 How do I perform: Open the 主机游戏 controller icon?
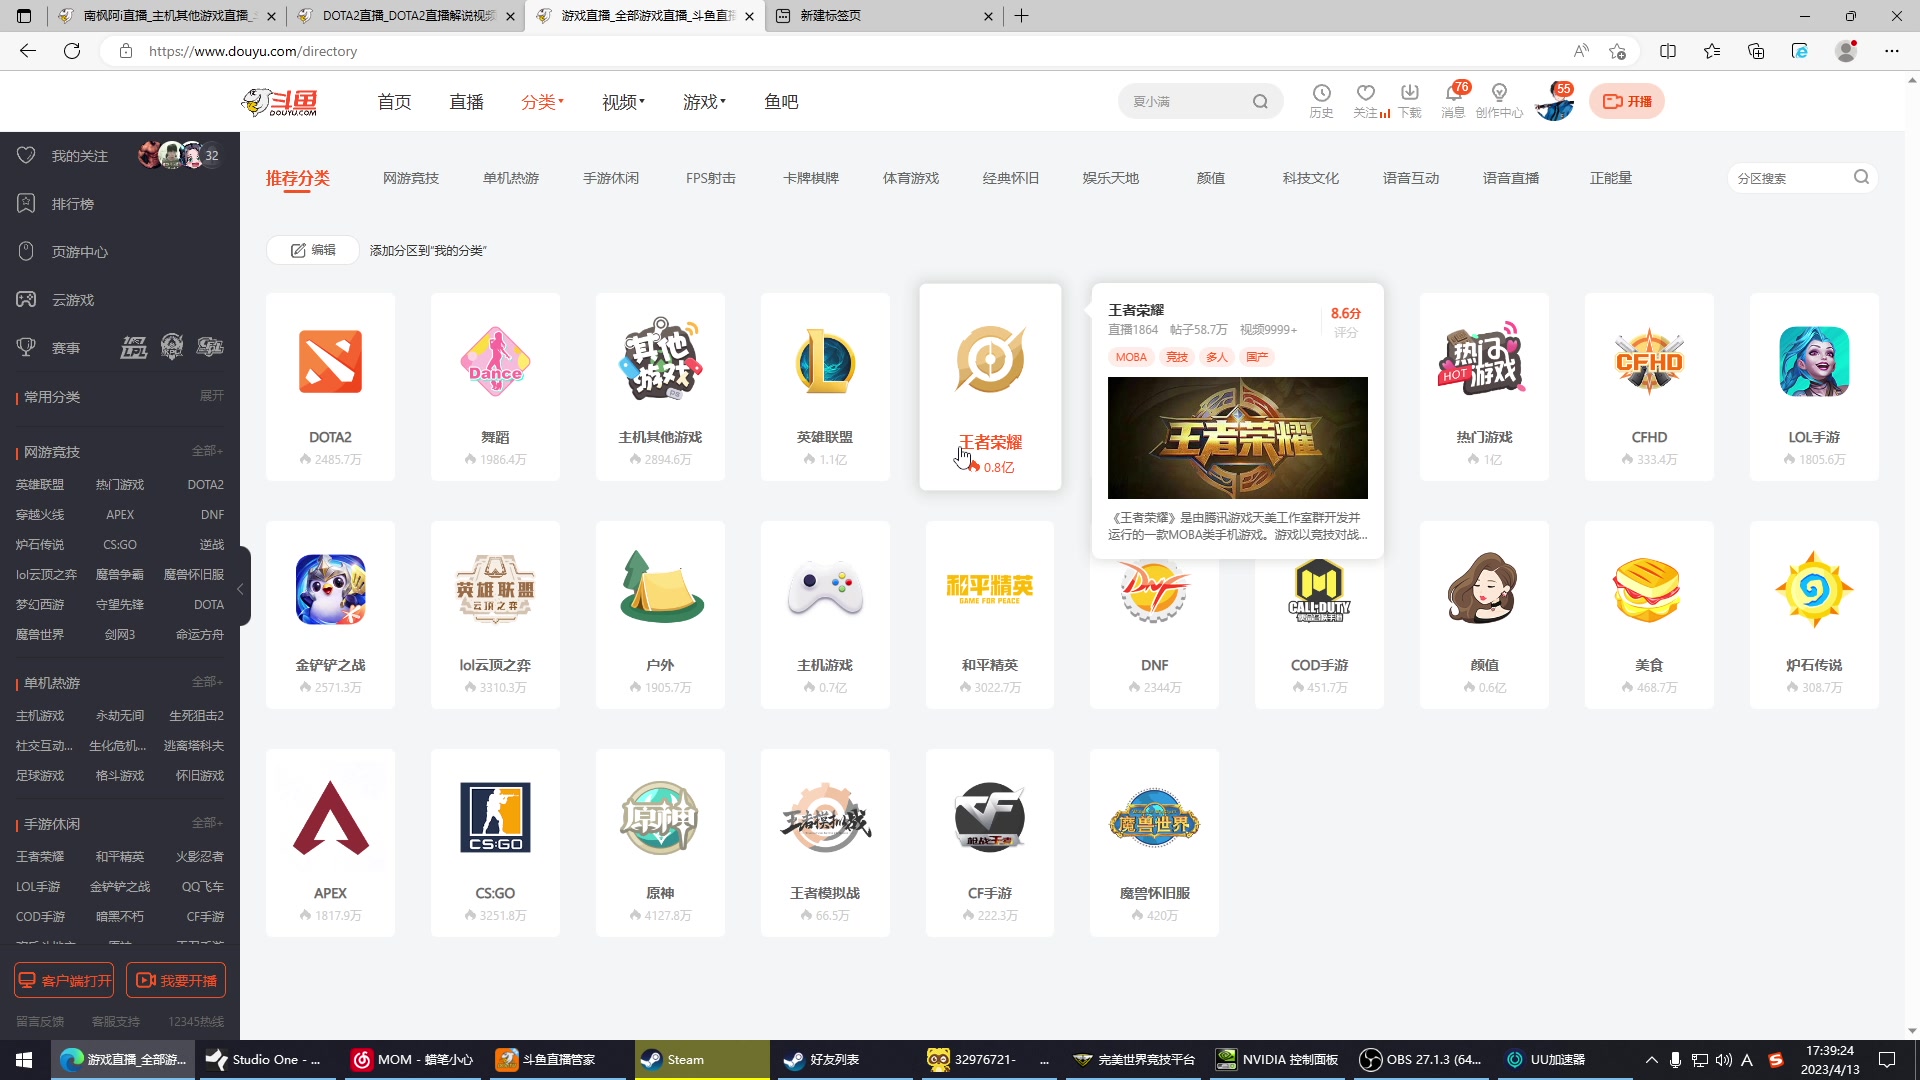pos(825,589)
